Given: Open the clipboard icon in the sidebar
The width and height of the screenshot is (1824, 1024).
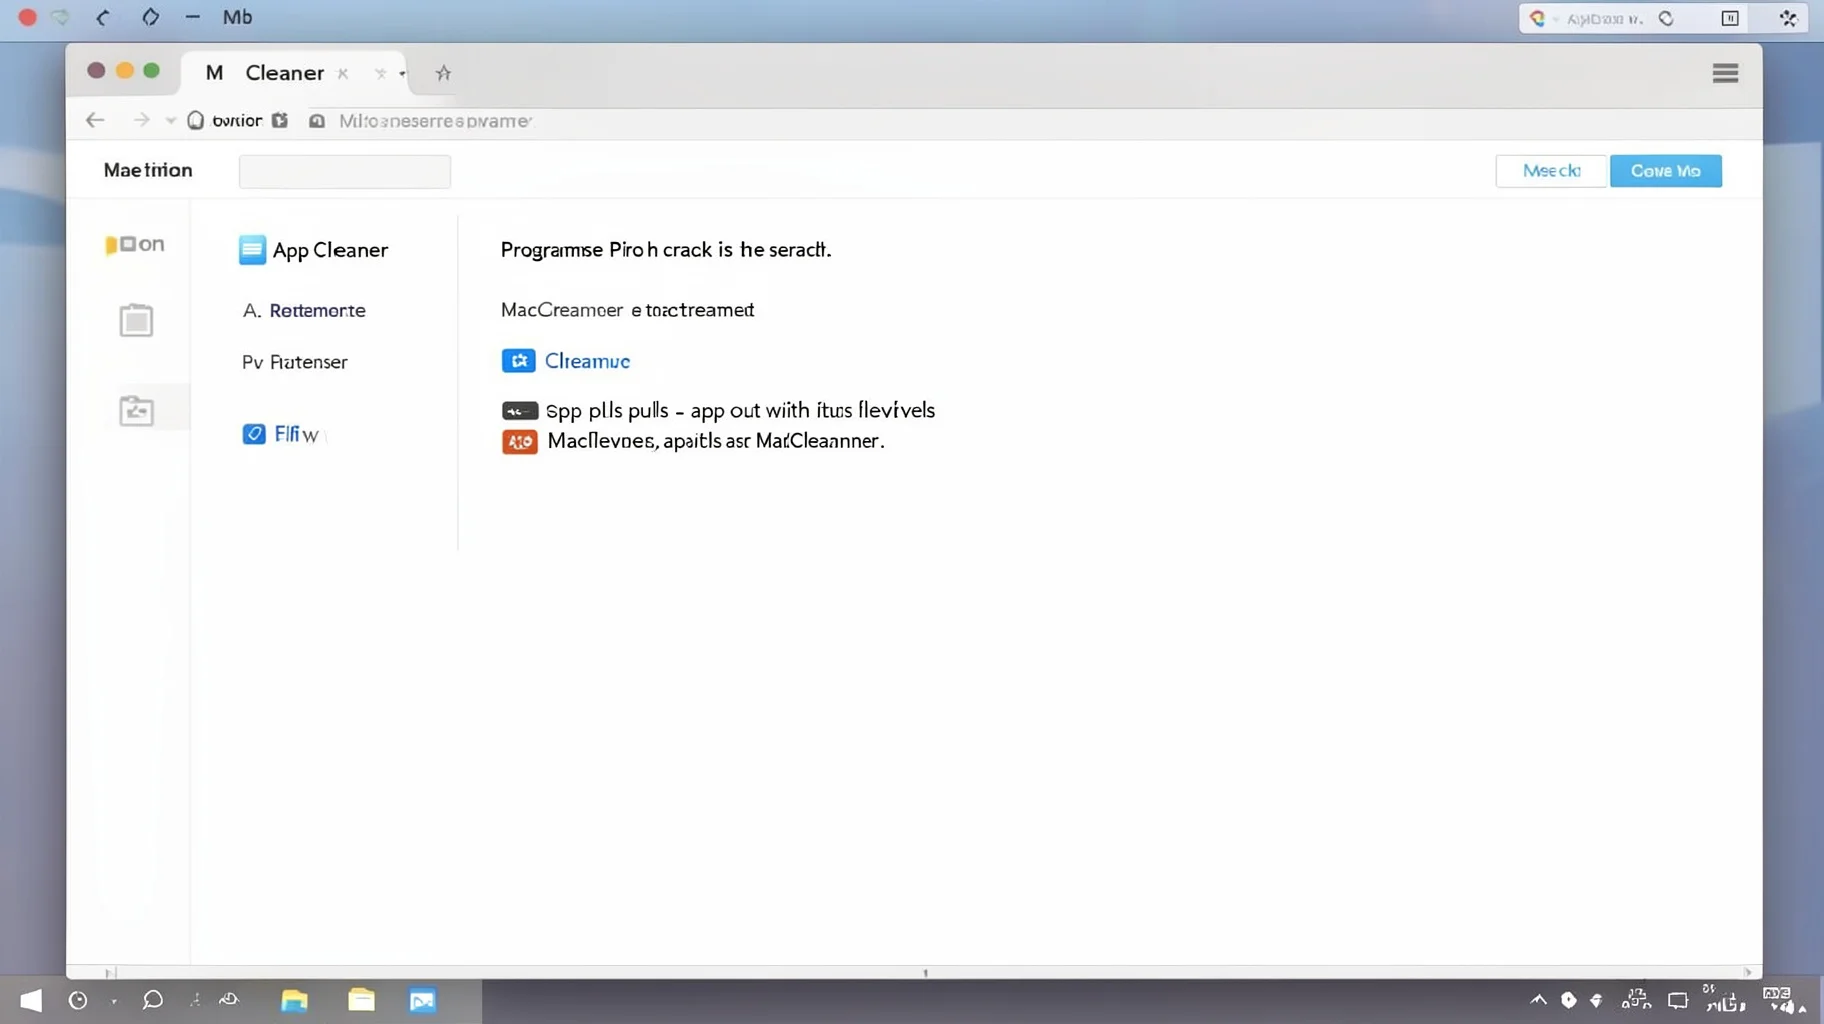Looking at the screenshot, I should tap(136, 320).
